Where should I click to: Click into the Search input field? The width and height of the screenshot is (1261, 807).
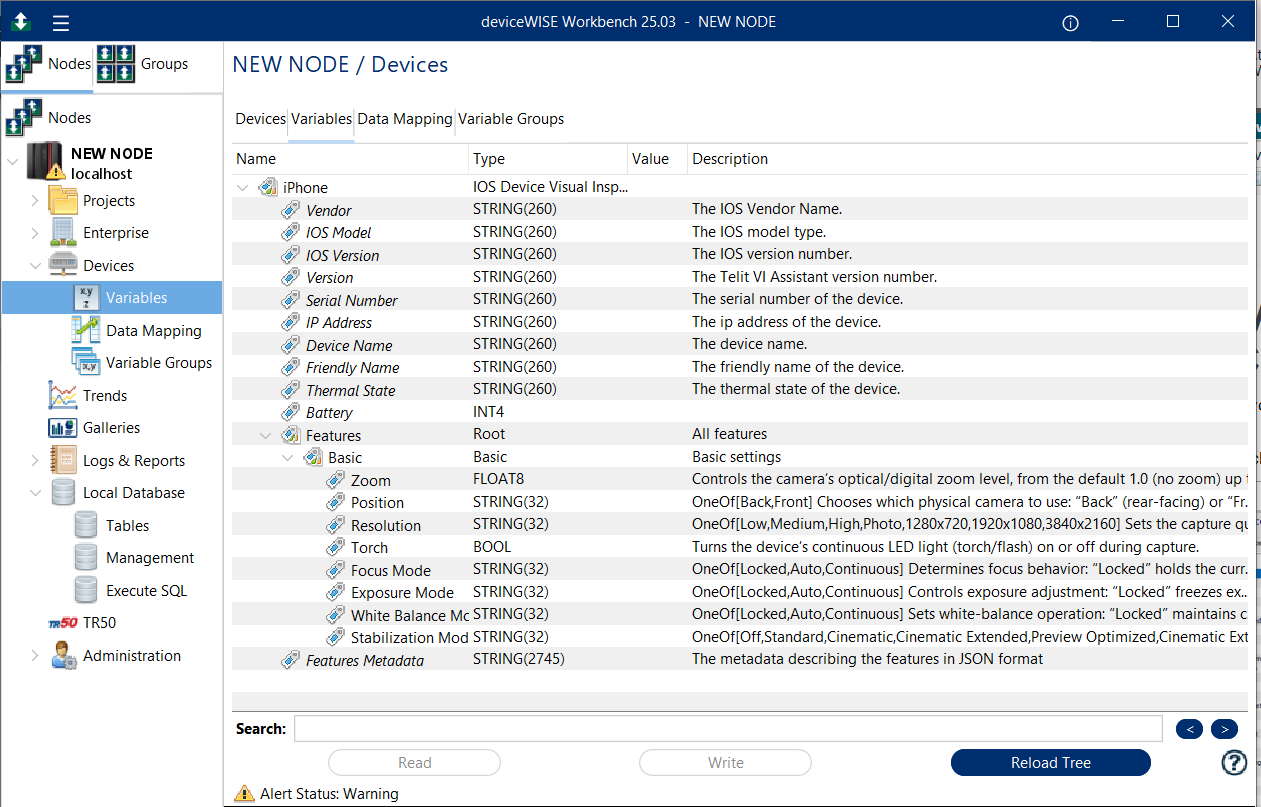pos(728,729)
